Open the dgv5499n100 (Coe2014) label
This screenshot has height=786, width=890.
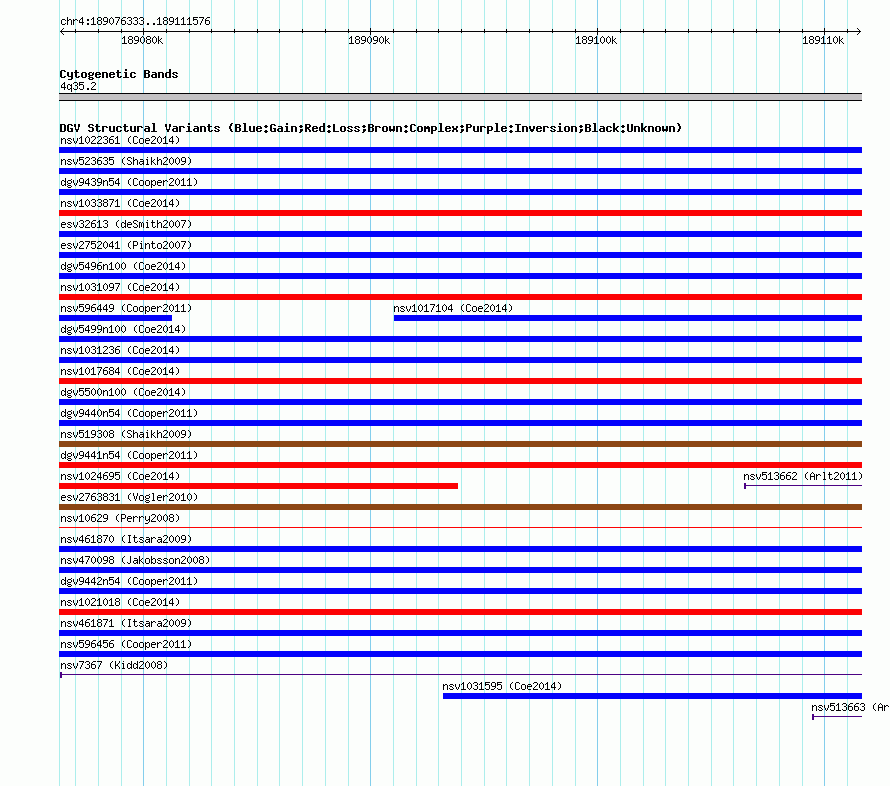[123, 329]
